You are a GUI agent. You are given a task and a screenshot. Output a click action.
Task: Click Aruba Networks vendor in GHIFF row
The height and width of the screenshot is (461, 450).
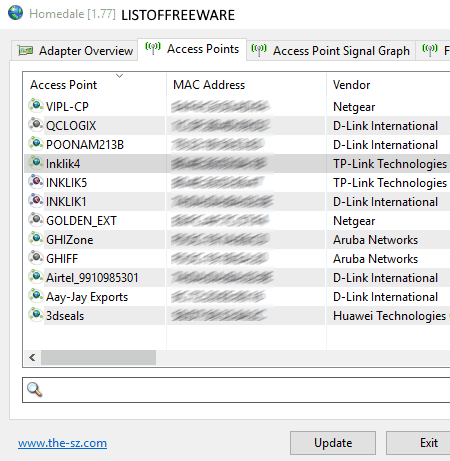tap(375, 259)
